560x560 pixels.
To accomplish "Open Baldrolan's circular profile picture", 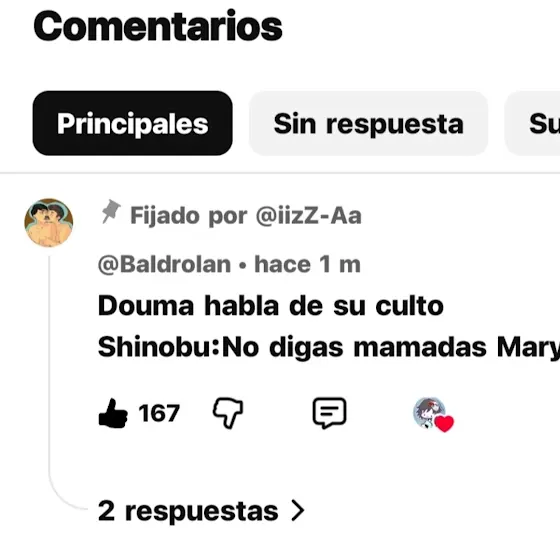I will [49, 222].
